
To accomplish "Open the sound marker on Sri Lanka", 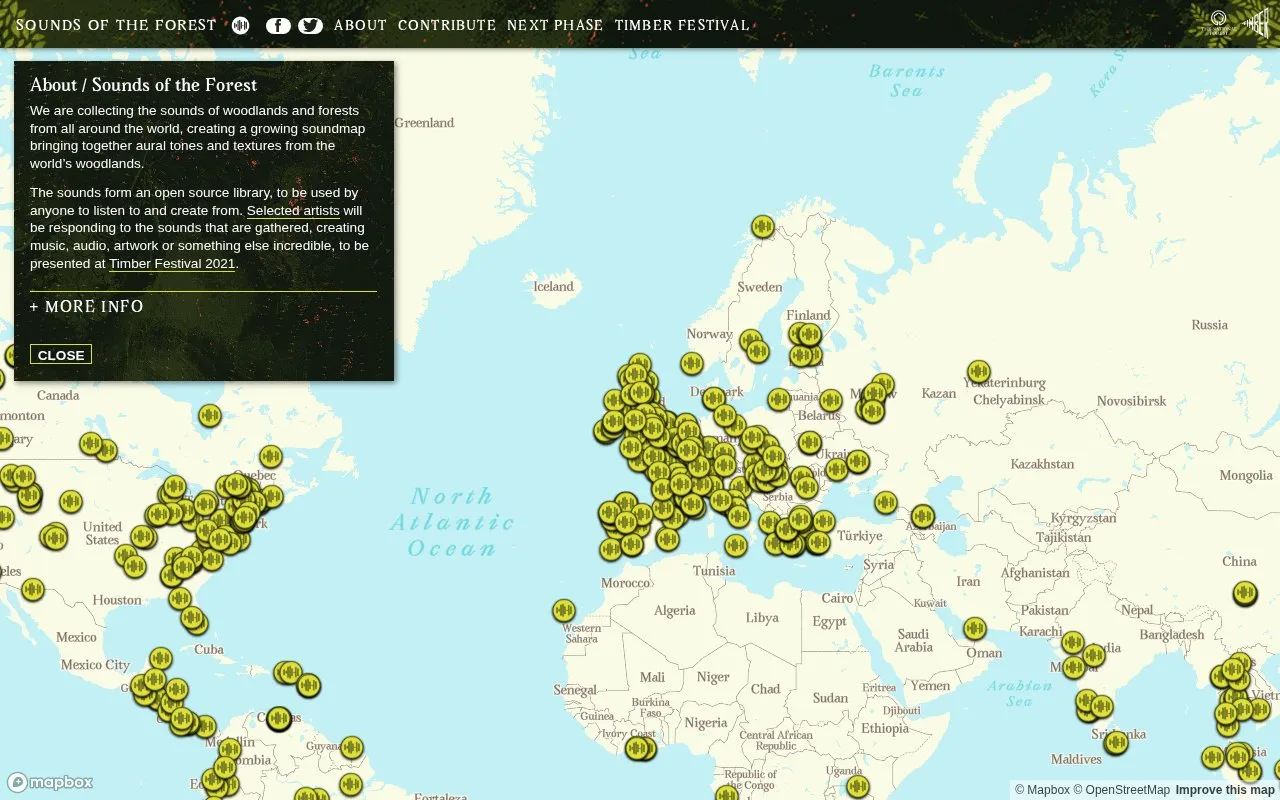I will point(1116,742).
